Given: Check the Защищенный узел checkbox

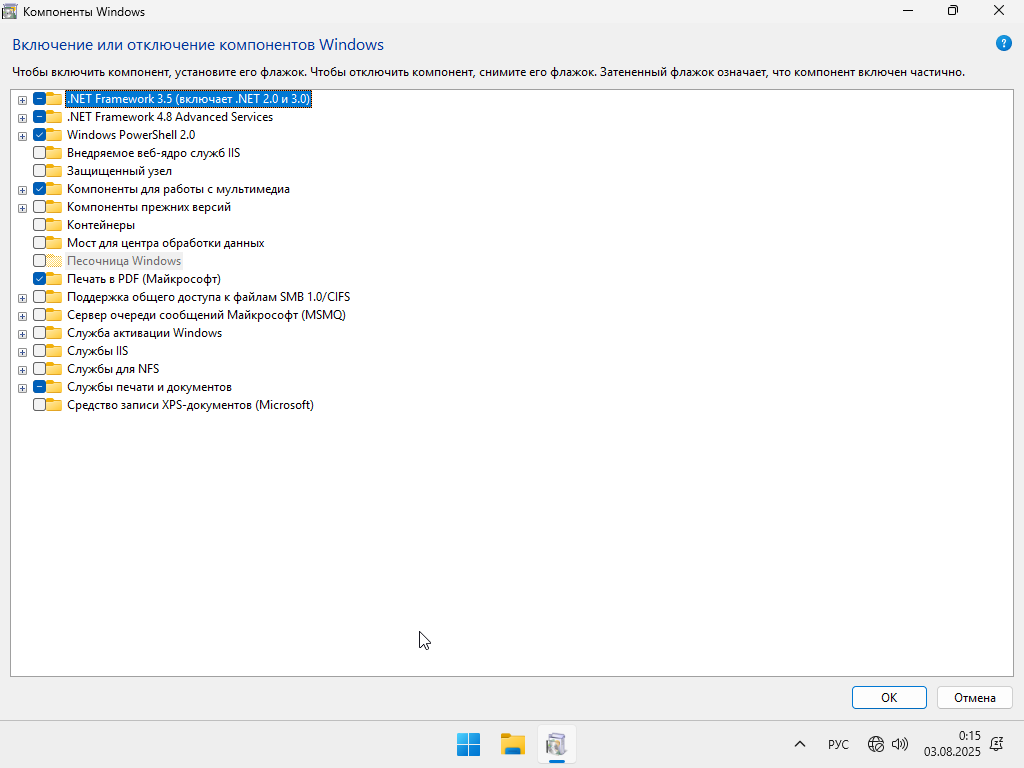Looking at the screenshot, I should coord(39,170).
